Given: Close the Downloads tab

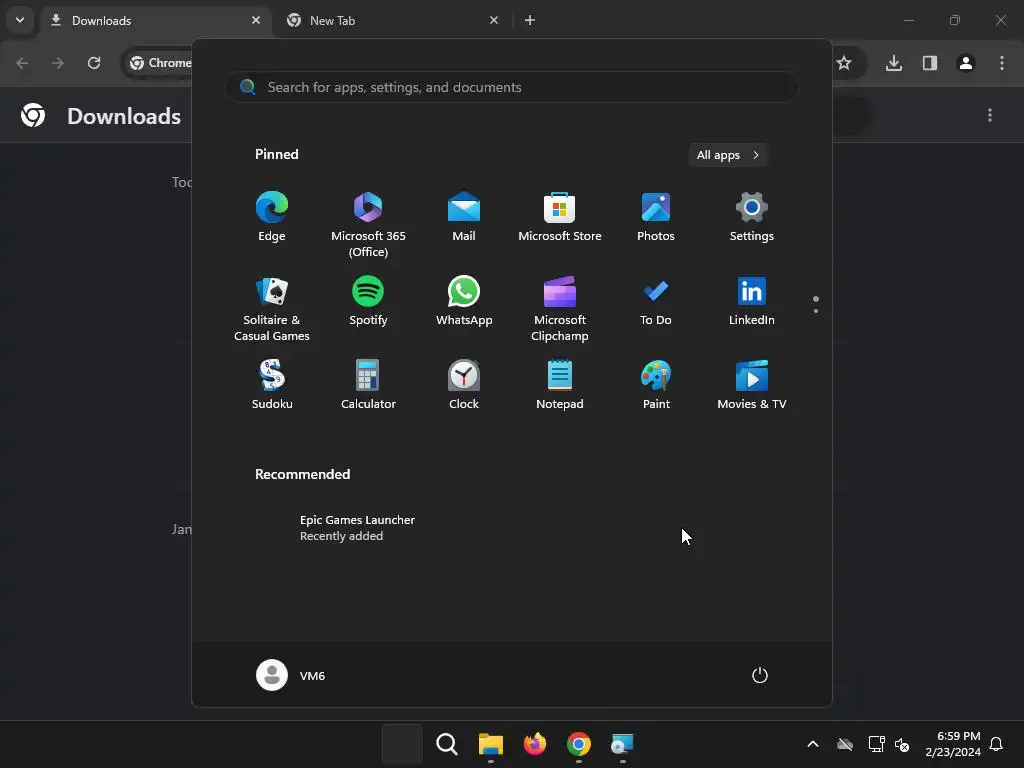Looking at the screenshot, I should [256, 20].
